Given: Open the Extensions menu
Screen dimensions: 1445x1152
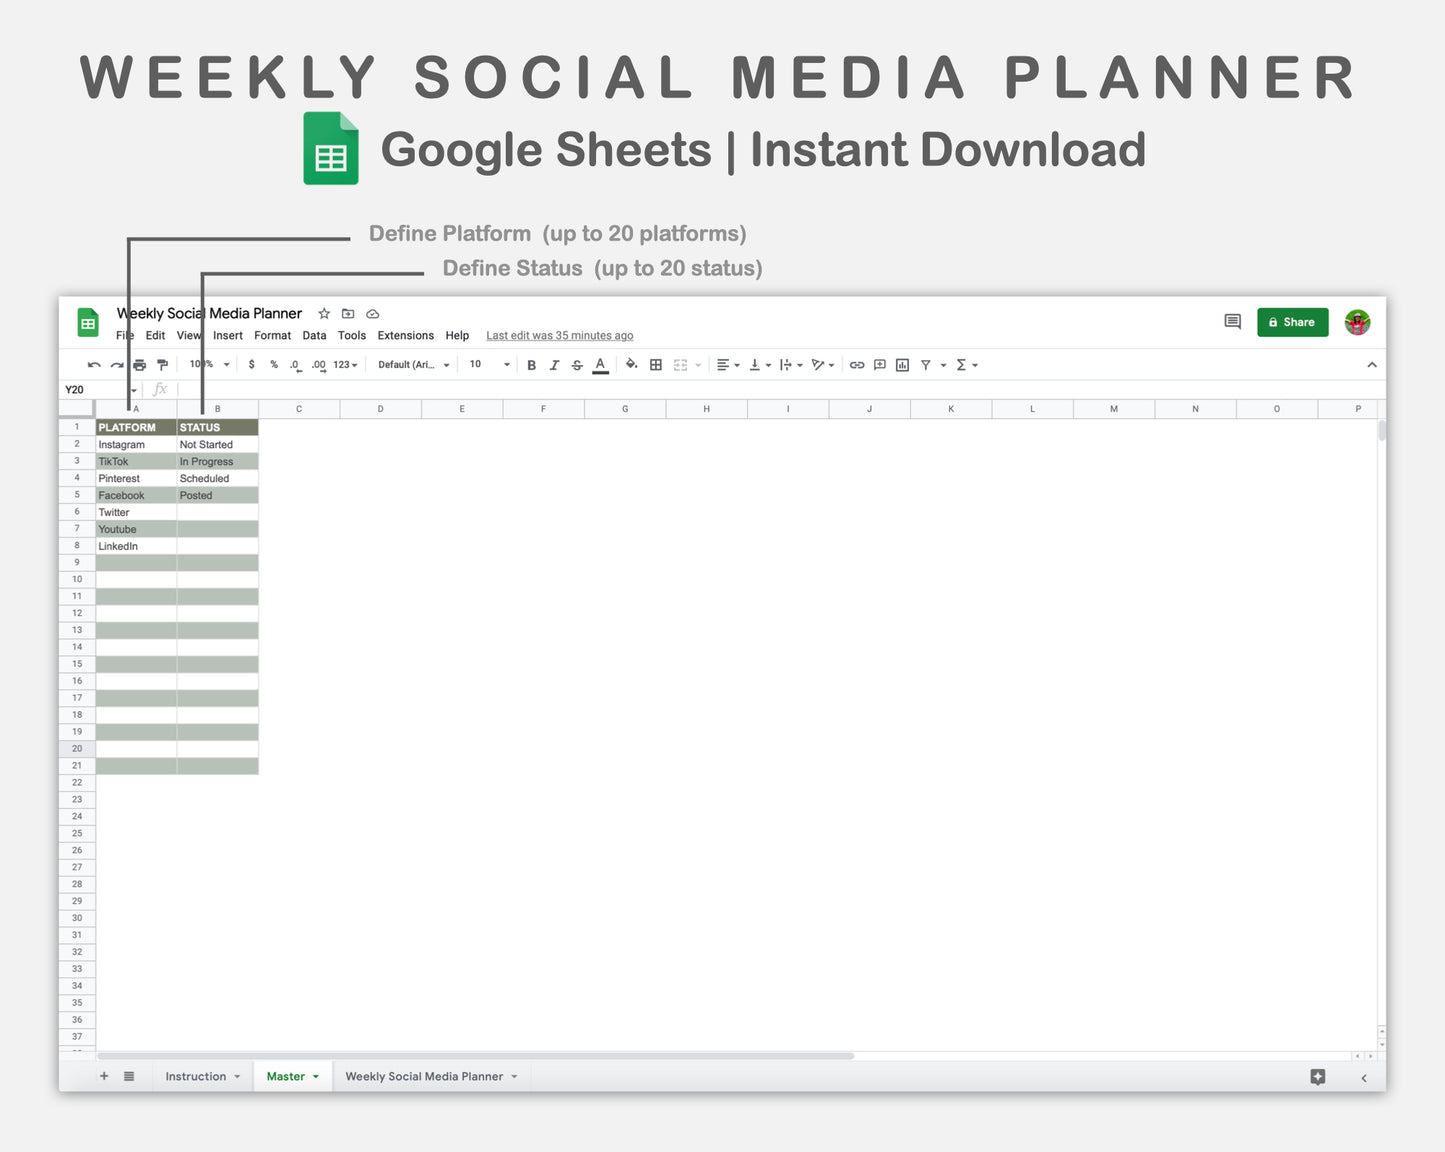Looking at the screenshot, I should 405,335.
